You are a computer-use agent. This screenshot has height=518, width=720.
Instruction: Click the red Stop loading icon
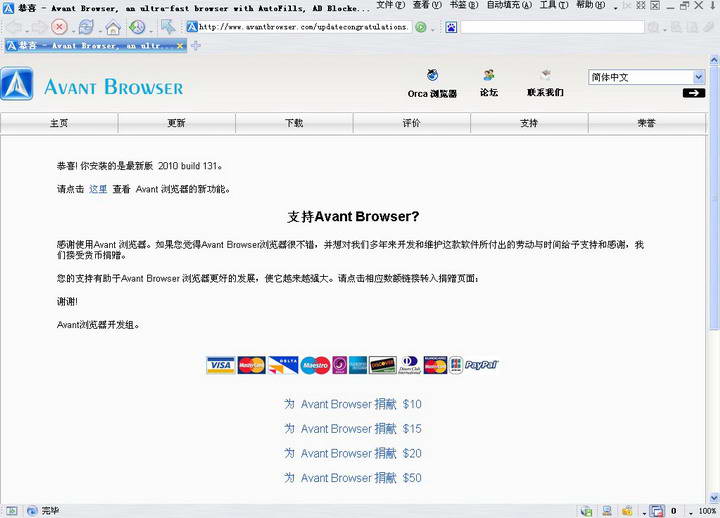coord(59,27)
